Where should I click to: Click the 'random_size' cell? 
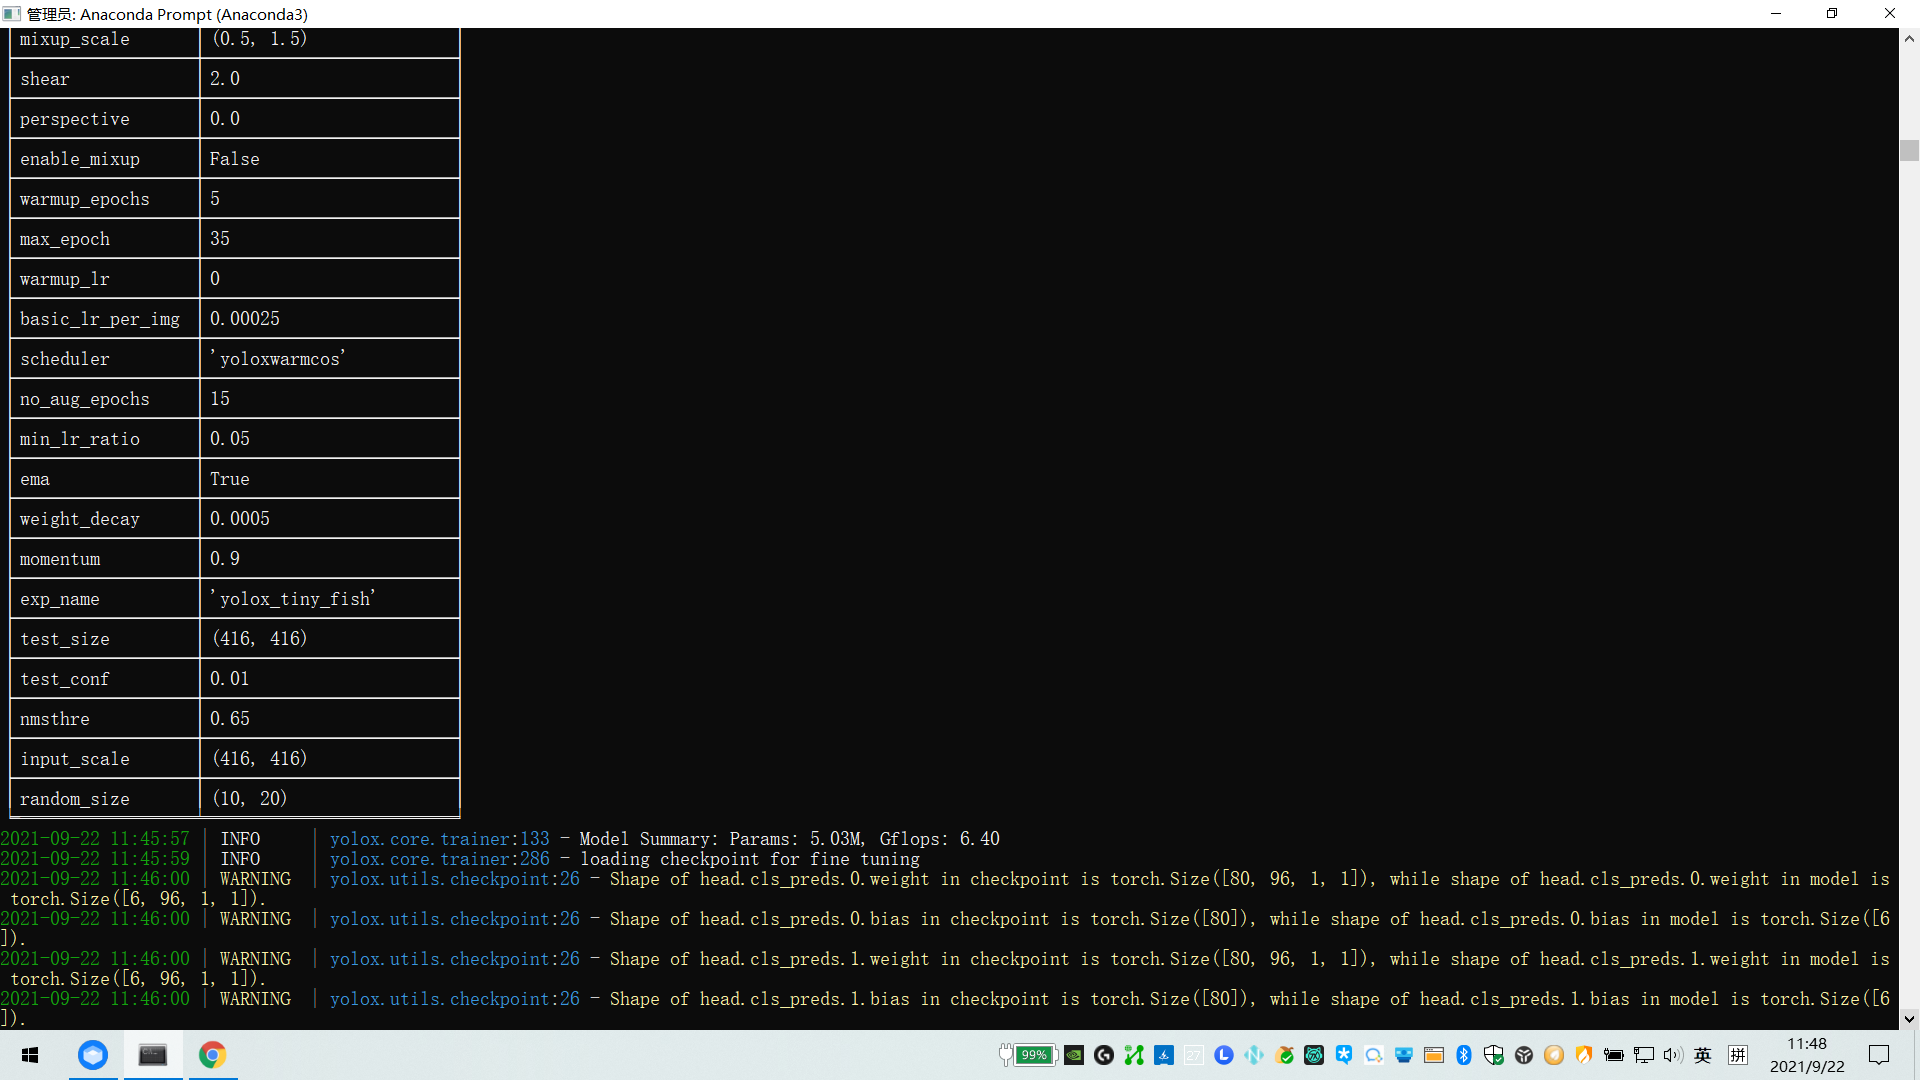click(105, 799)
